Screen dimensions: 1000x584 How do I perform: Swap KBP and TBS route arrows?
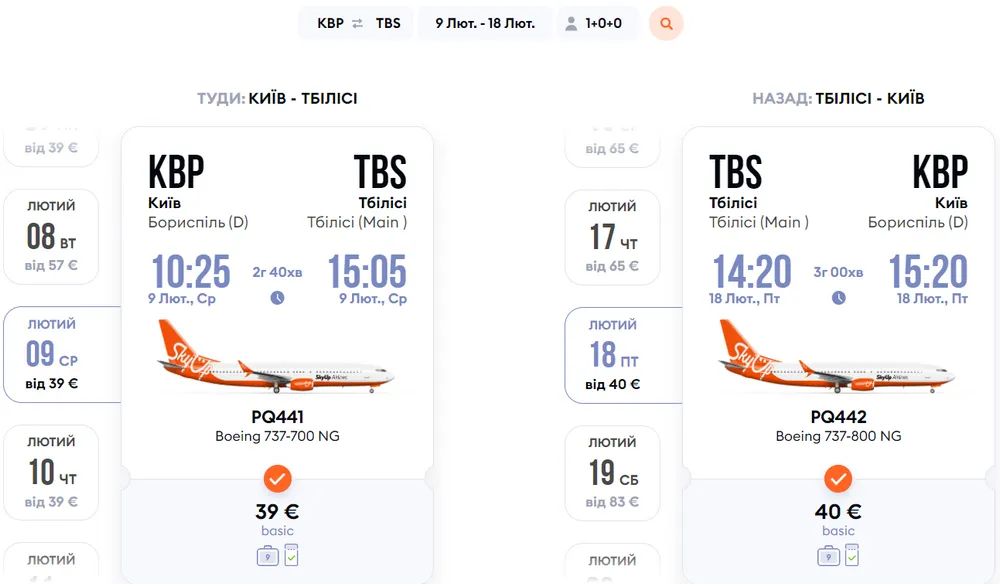[x=358, y=23]
